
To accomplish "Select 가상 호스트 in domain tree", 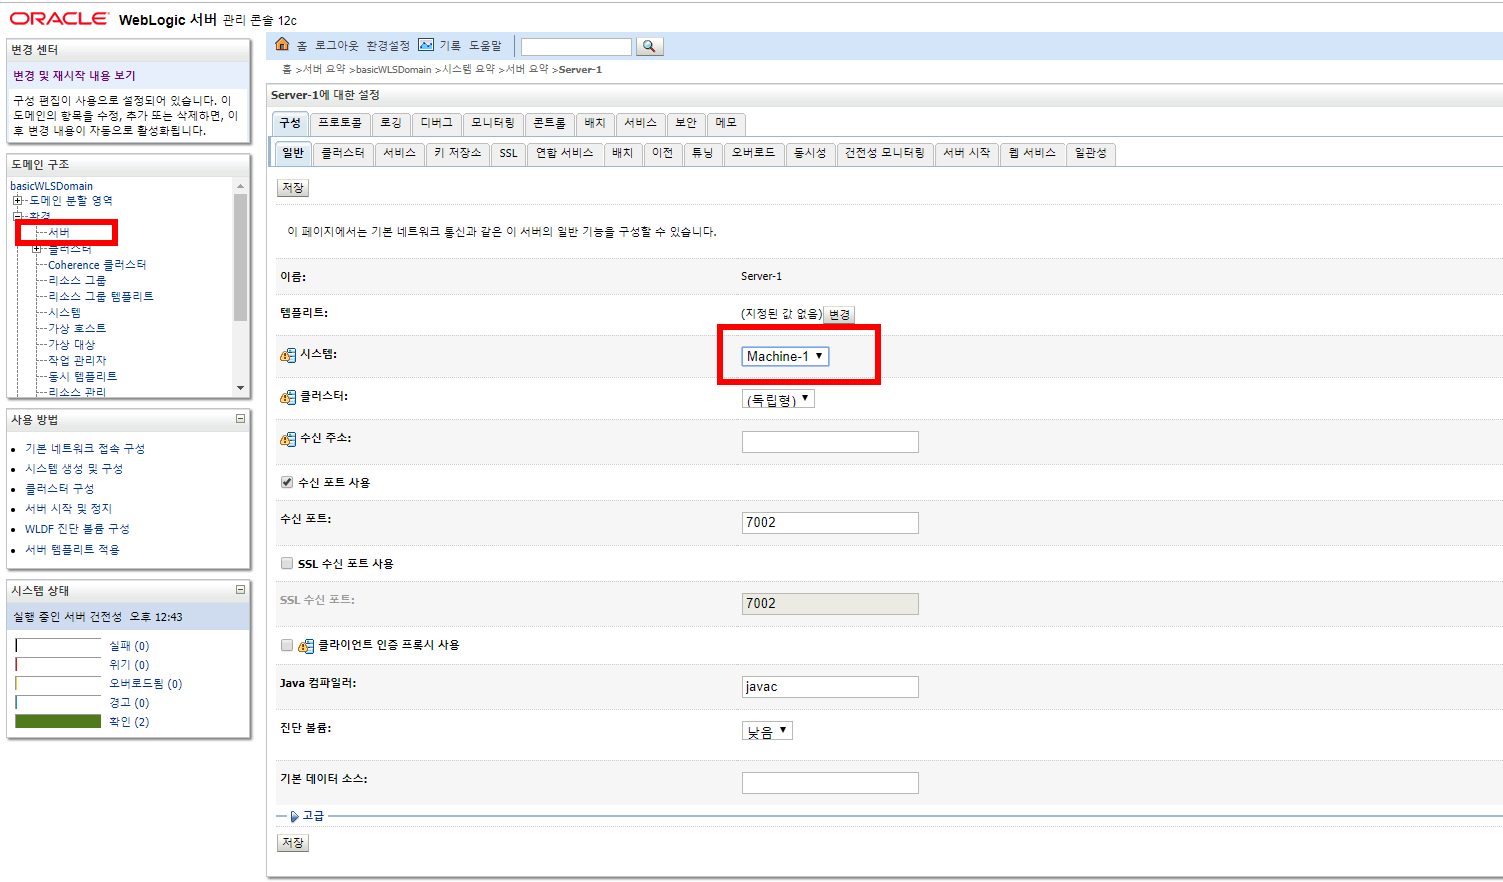I will coord(77,329).
